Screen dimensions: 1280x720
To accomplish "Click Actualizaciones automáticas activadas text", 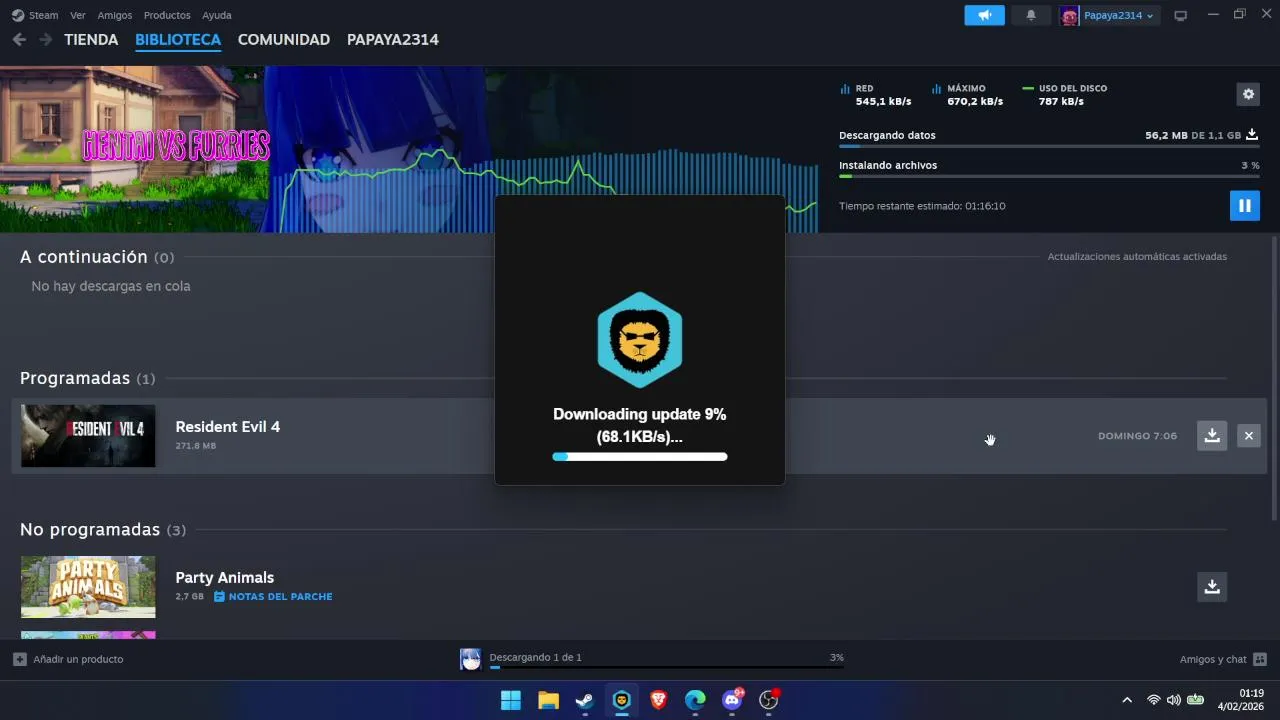I will point(1137,257).
